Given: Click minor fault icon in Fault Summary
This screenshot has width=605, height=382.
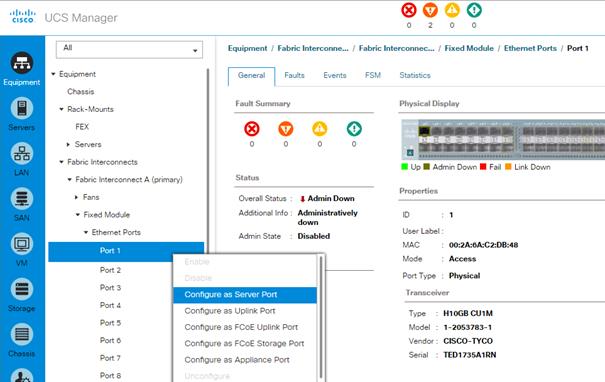Looking at the screenshot, I should click(319, 129).
